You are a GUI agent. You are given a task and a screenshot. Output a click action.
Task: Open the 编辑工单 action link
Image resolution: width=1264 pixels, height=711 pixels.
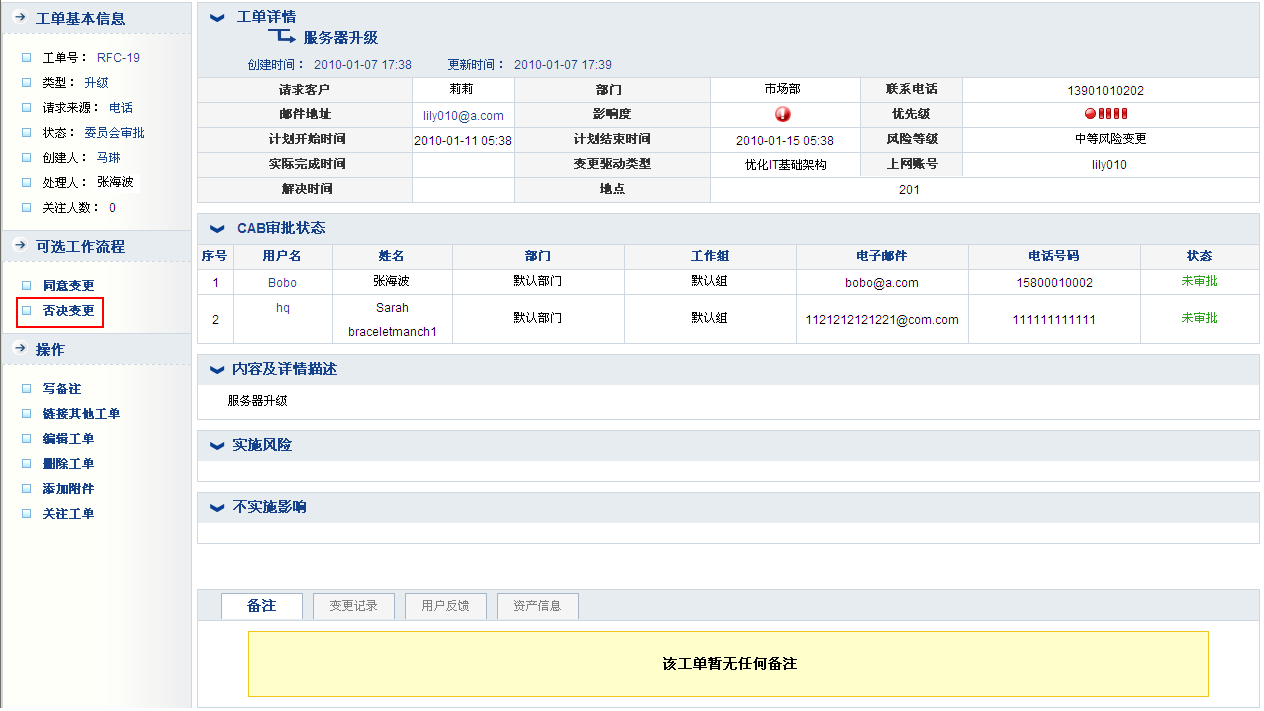[x=68, y=439]
